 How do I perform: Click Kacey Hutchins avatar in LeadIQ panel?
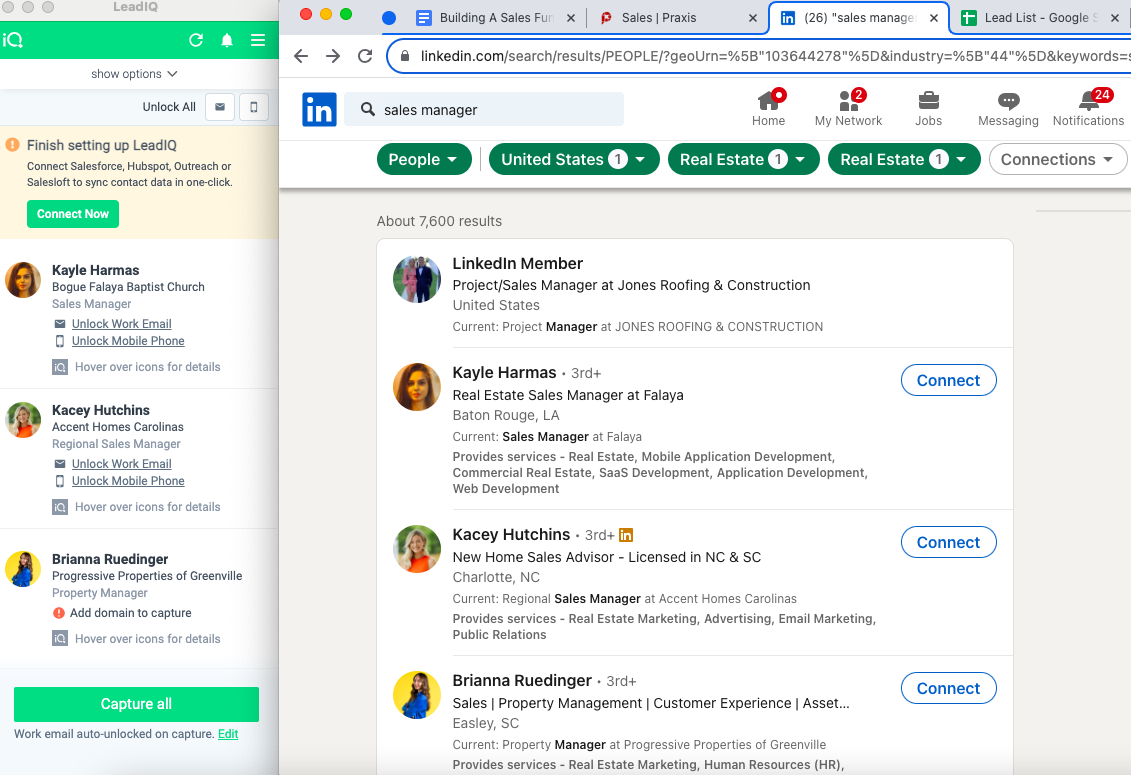pos(23,420)
